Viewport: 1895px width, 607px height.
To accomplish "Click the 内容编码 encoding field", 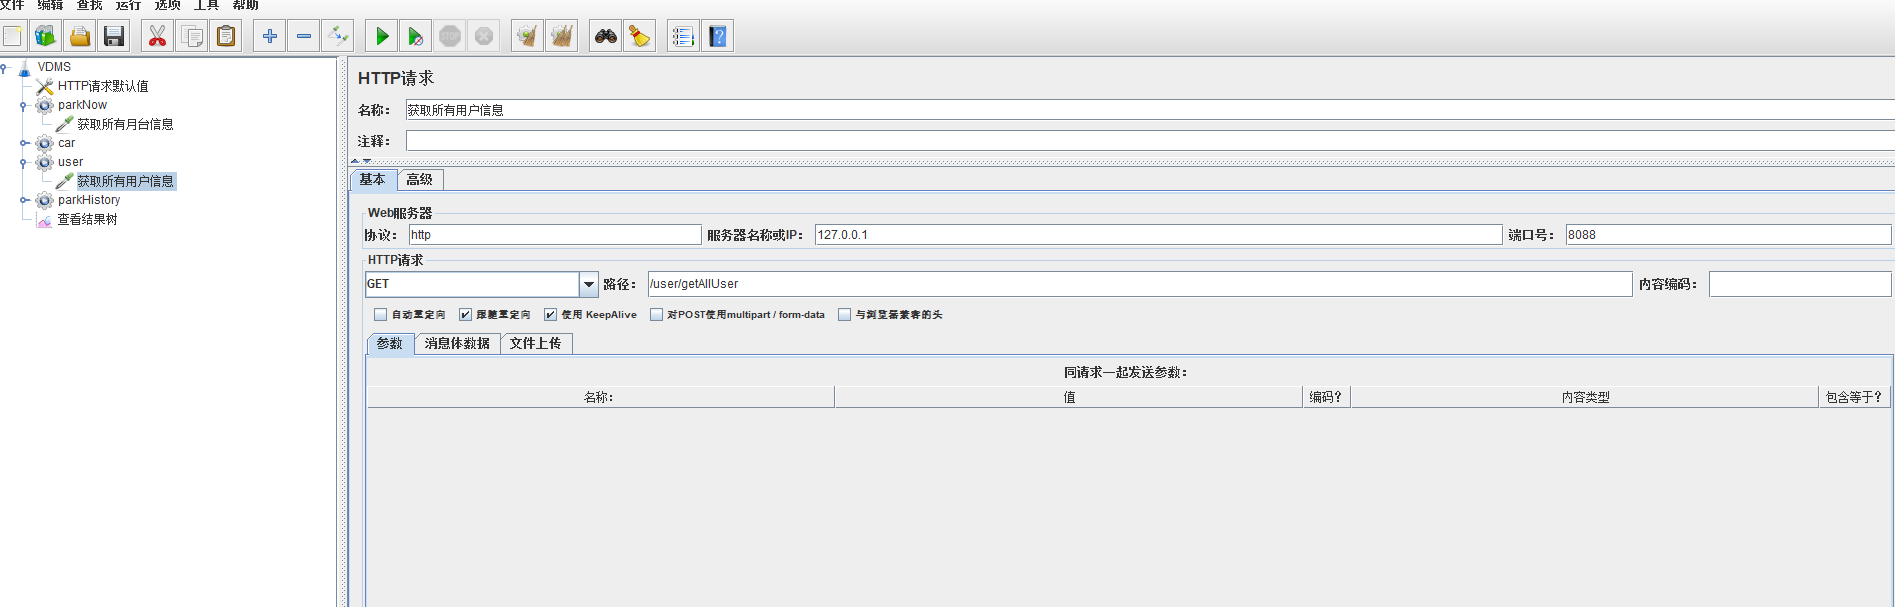I will click(x=1800, y=284).
